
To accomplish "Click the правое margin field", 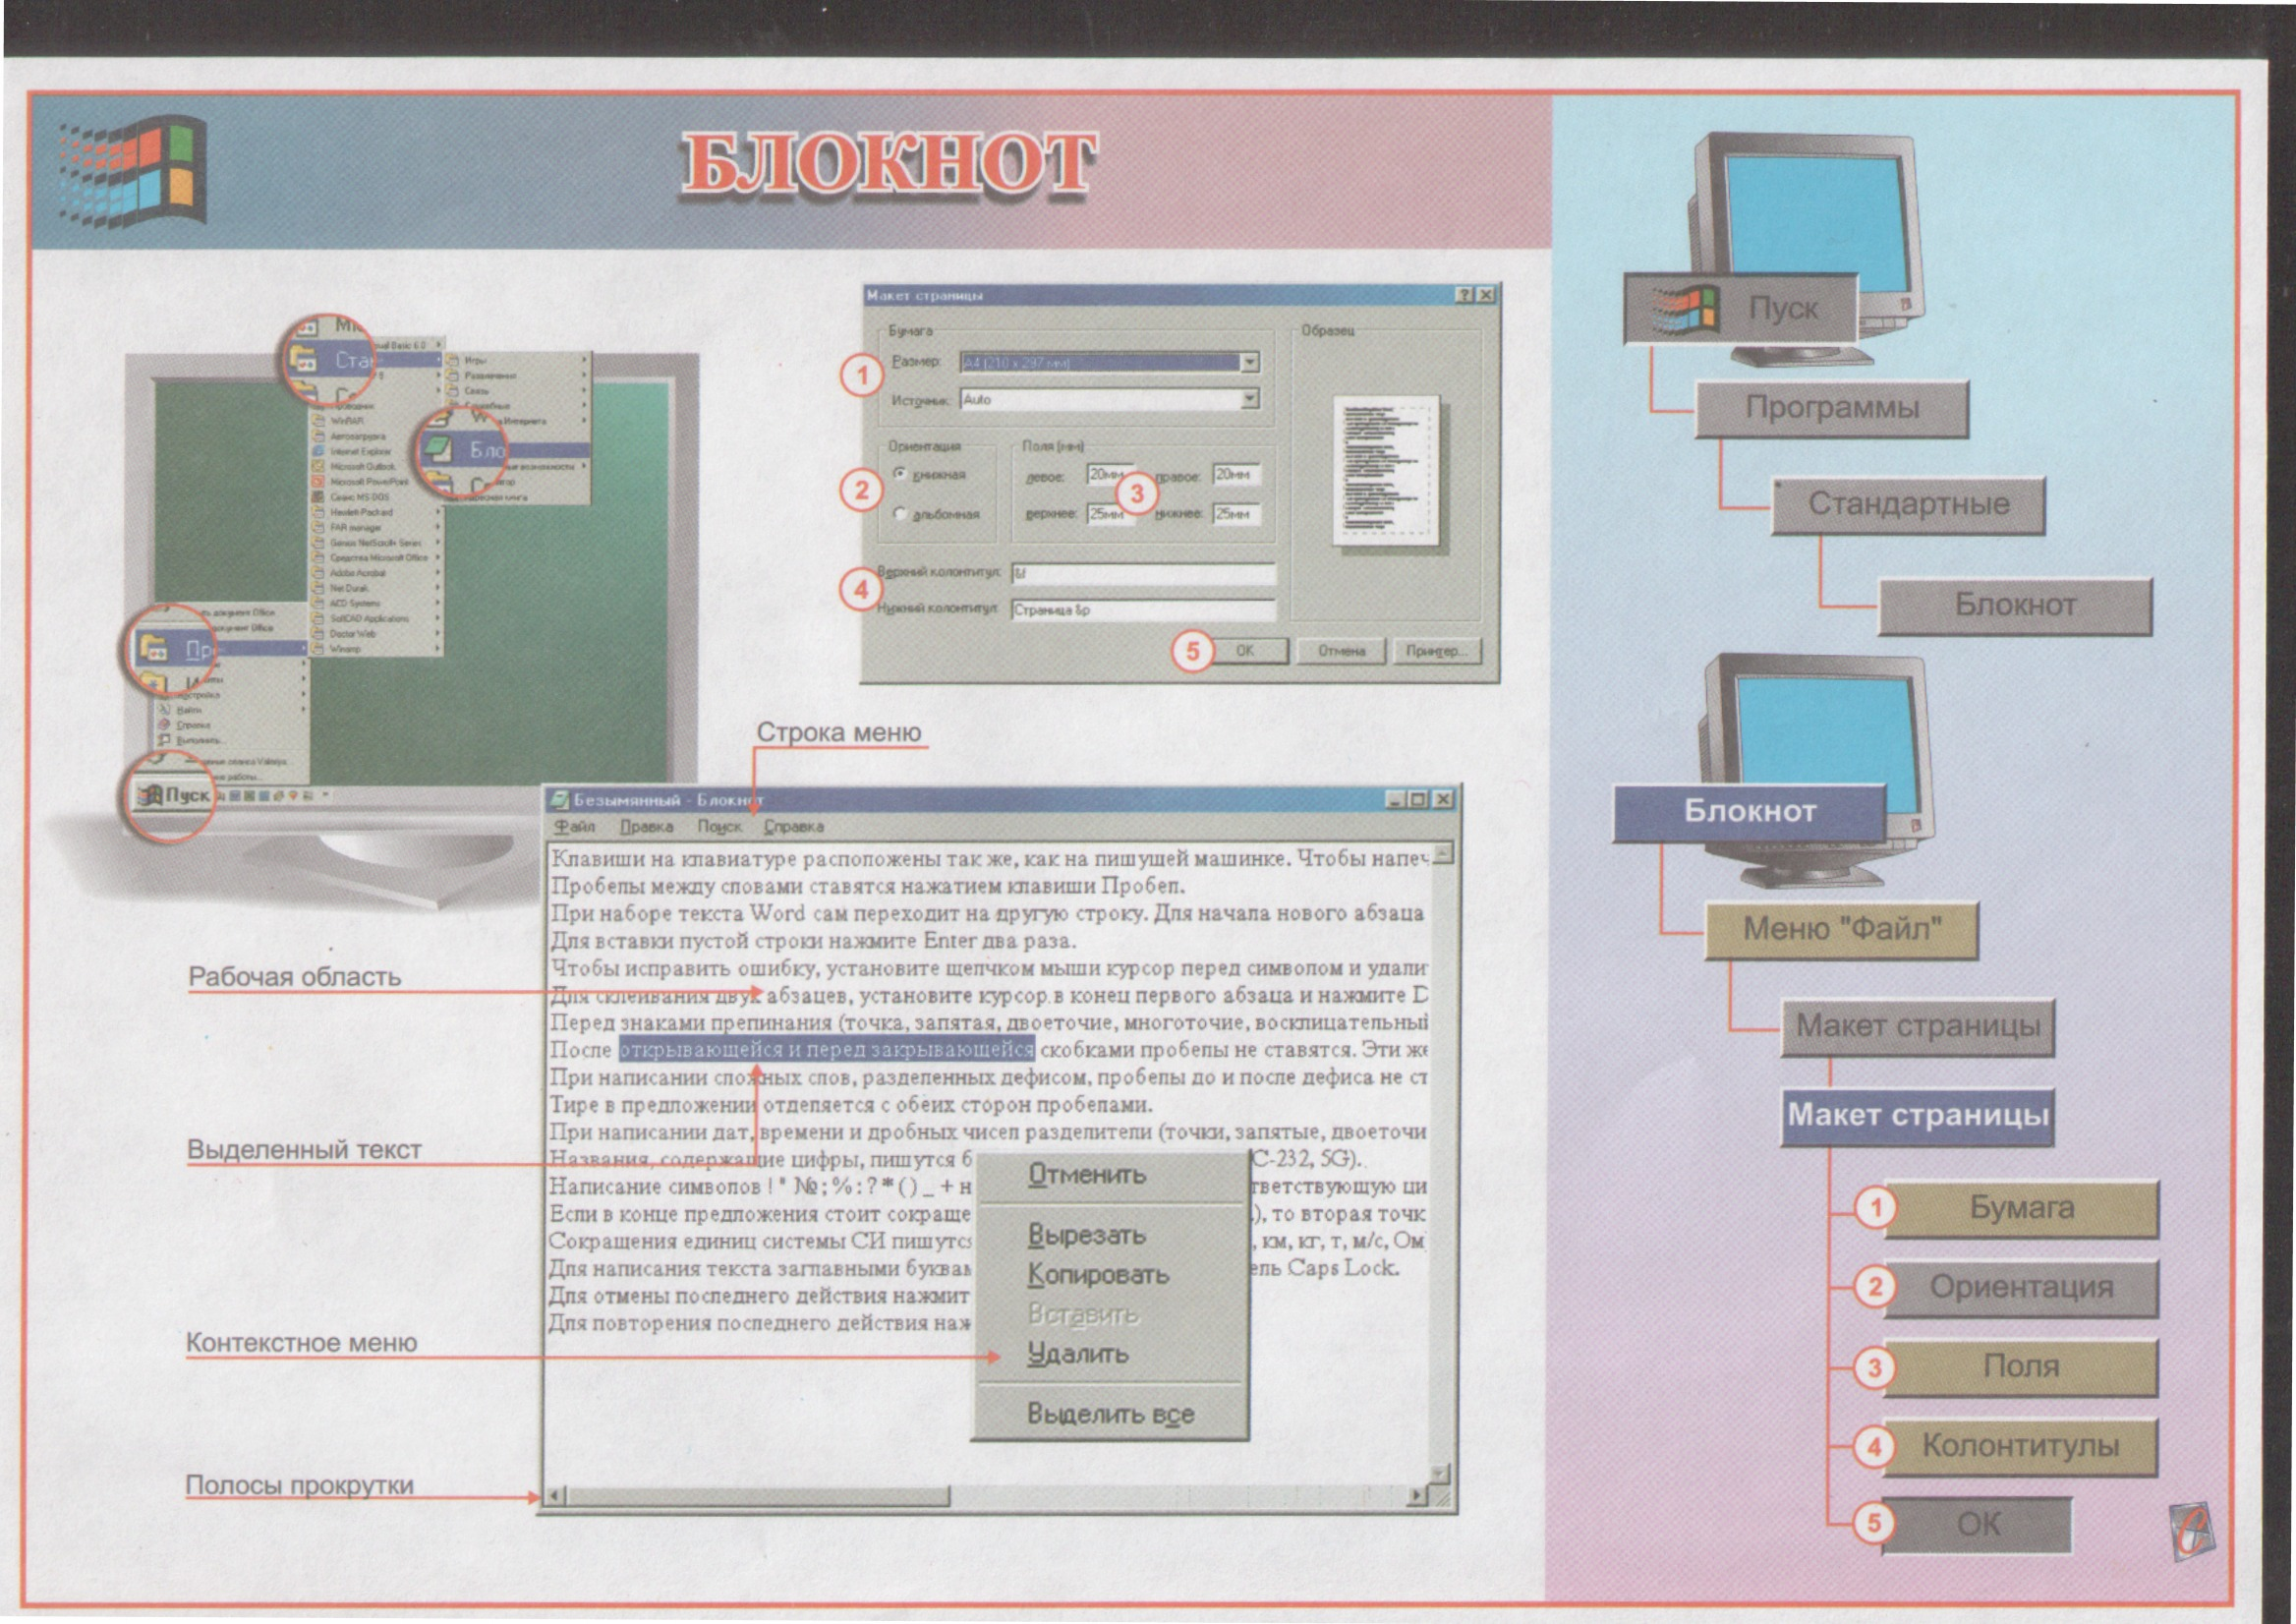I will tap(1236, 474).
